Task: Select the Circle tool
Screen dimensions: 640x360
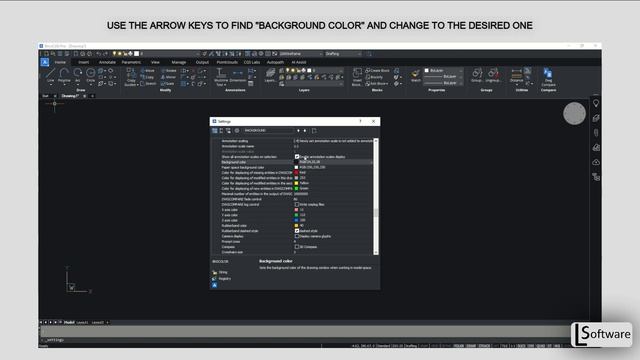Action: [x=90, y=75]
